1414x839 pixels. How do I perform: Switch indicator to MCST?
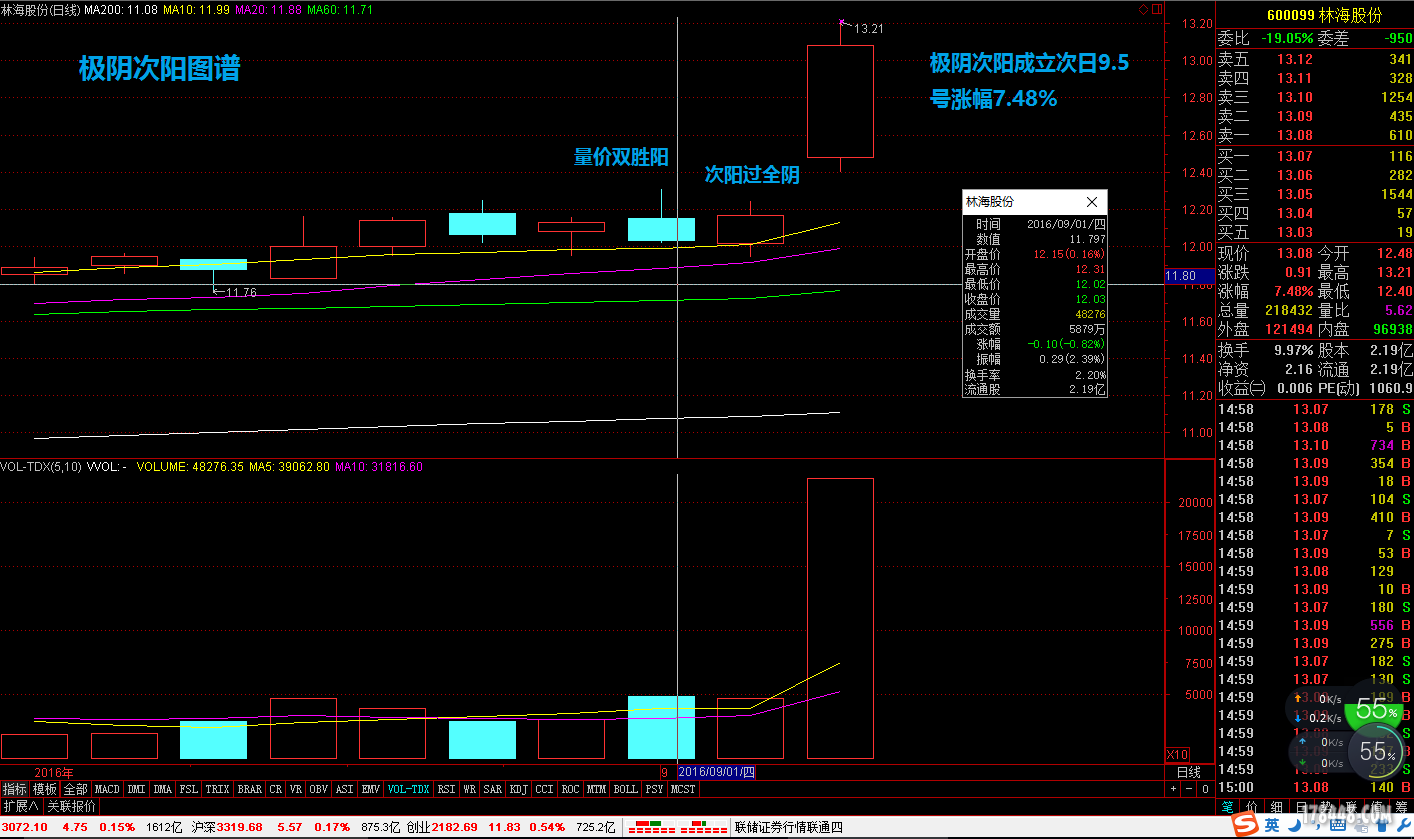[683, 789]
